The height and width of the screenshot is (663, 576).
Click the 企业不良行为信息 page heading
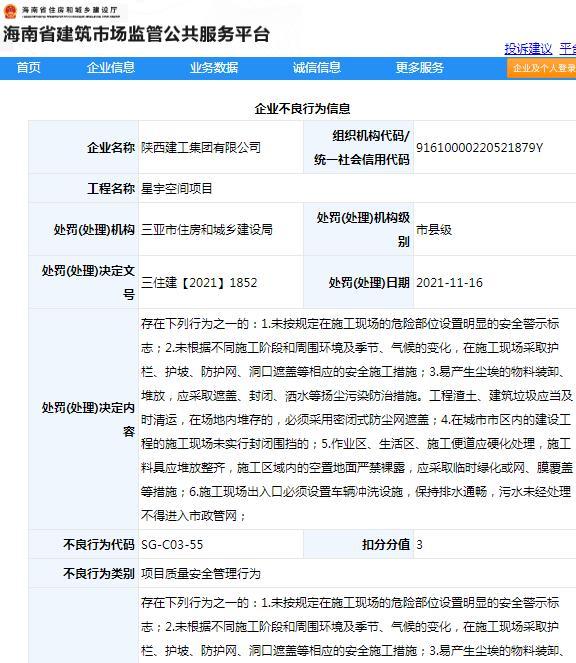coord(302,109)
